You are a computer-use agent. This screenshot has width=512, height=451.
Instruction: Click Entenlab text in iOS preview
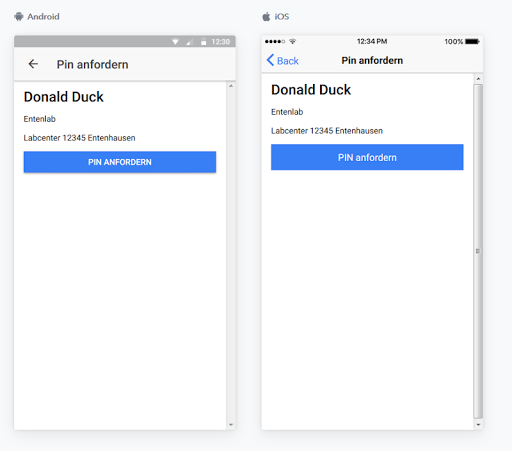287,112
